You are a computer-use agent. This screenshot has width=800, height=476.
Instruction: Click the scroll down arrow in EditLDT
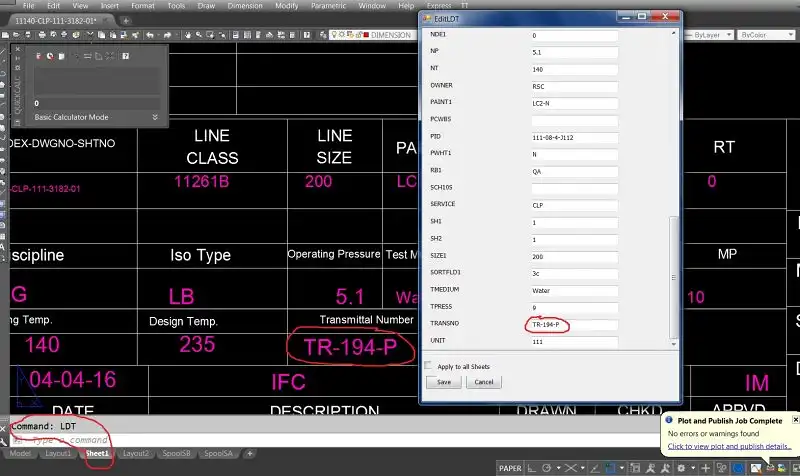tap(673, 344)
